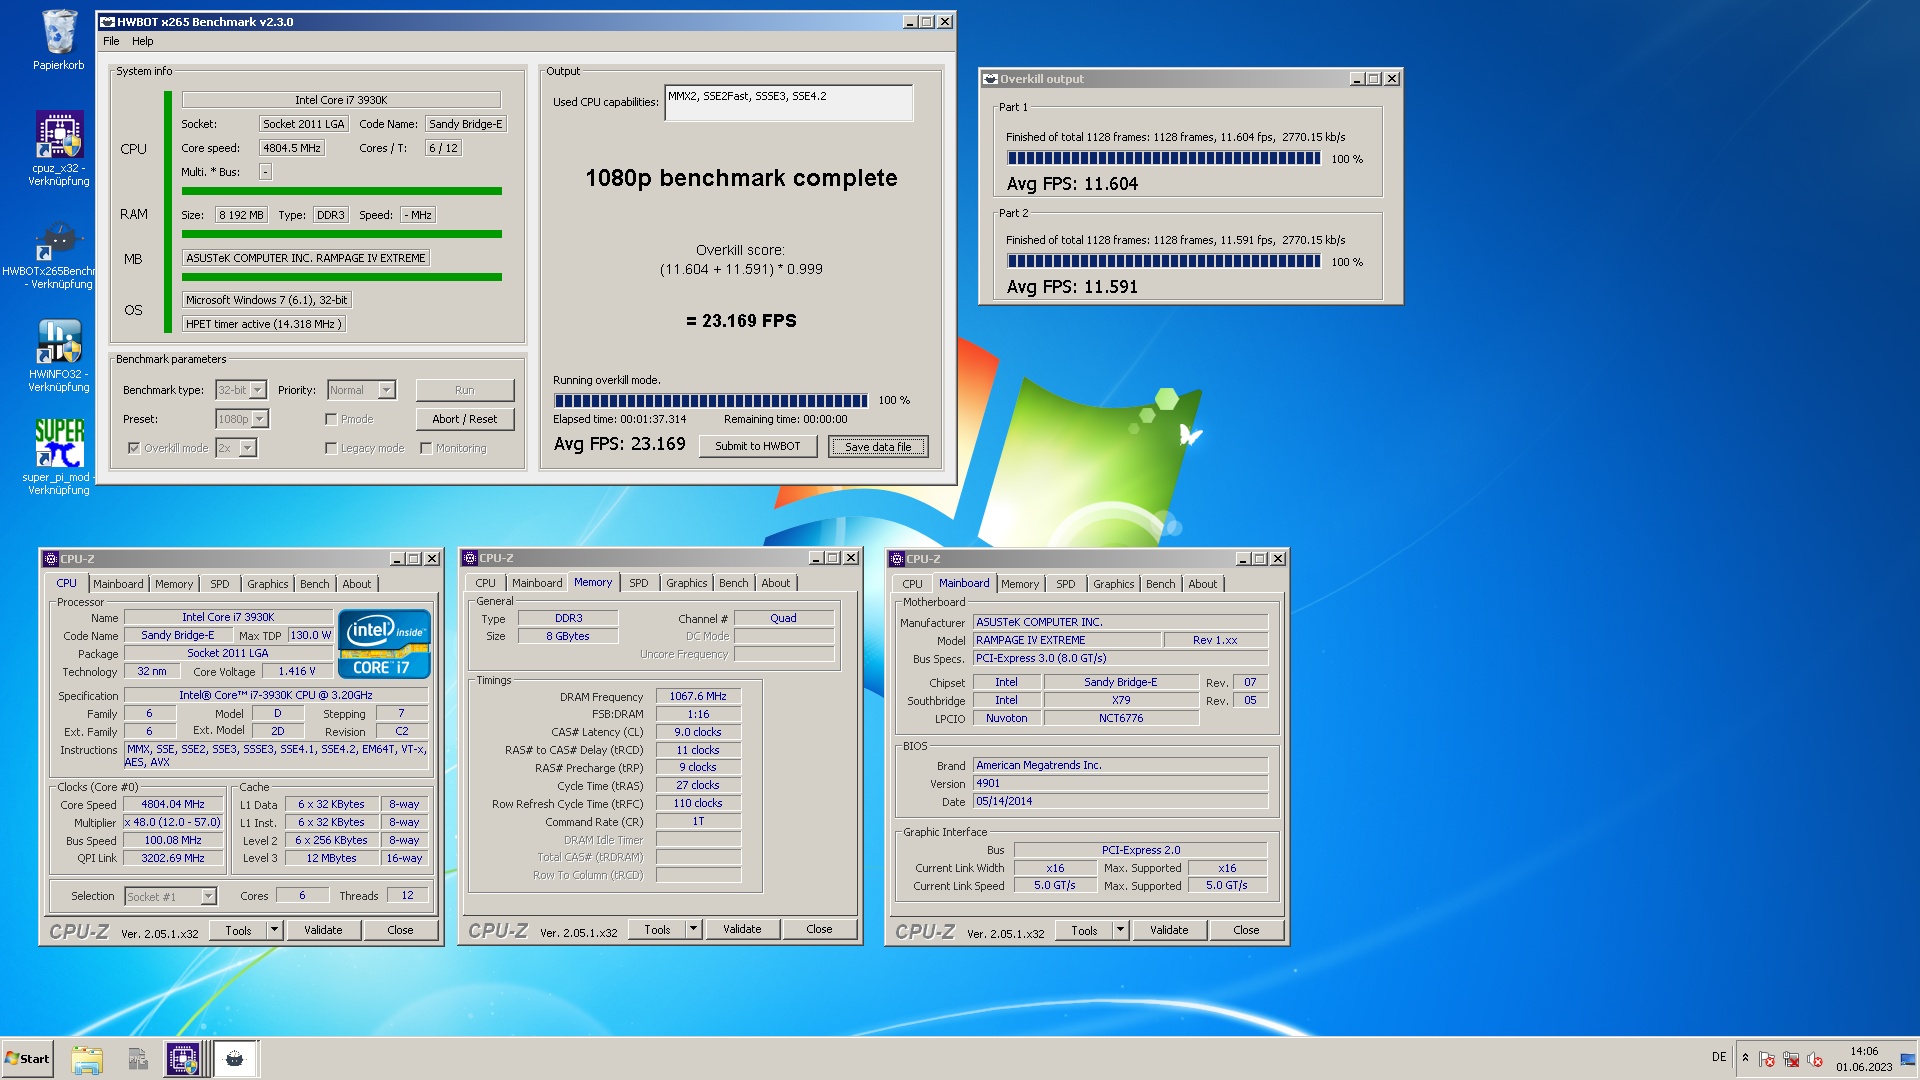This screenshot has width=1920, height=1080.
Task: Click the main benchmark progress bar
Action: tap(710, 401)
